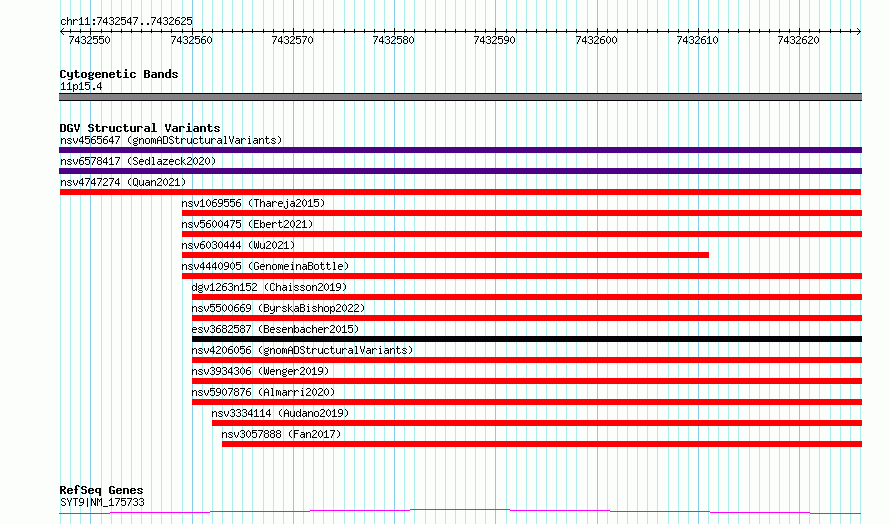Click the gray 11p15.4 cytogenetic band bar
This screenshot has width=890, height=524.
[x=460, y=97]
